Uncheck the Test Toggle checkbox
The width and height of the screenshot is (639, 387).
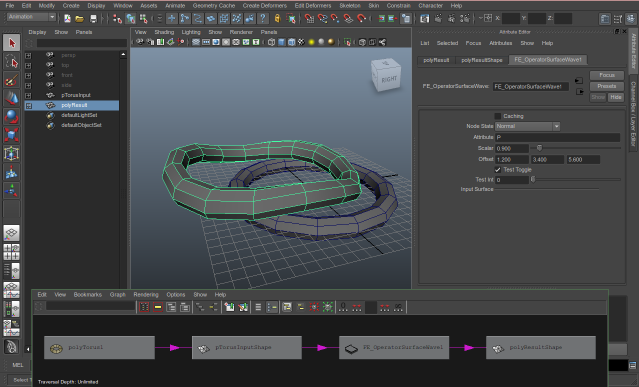pyautogui.click(x=498, y=169)
